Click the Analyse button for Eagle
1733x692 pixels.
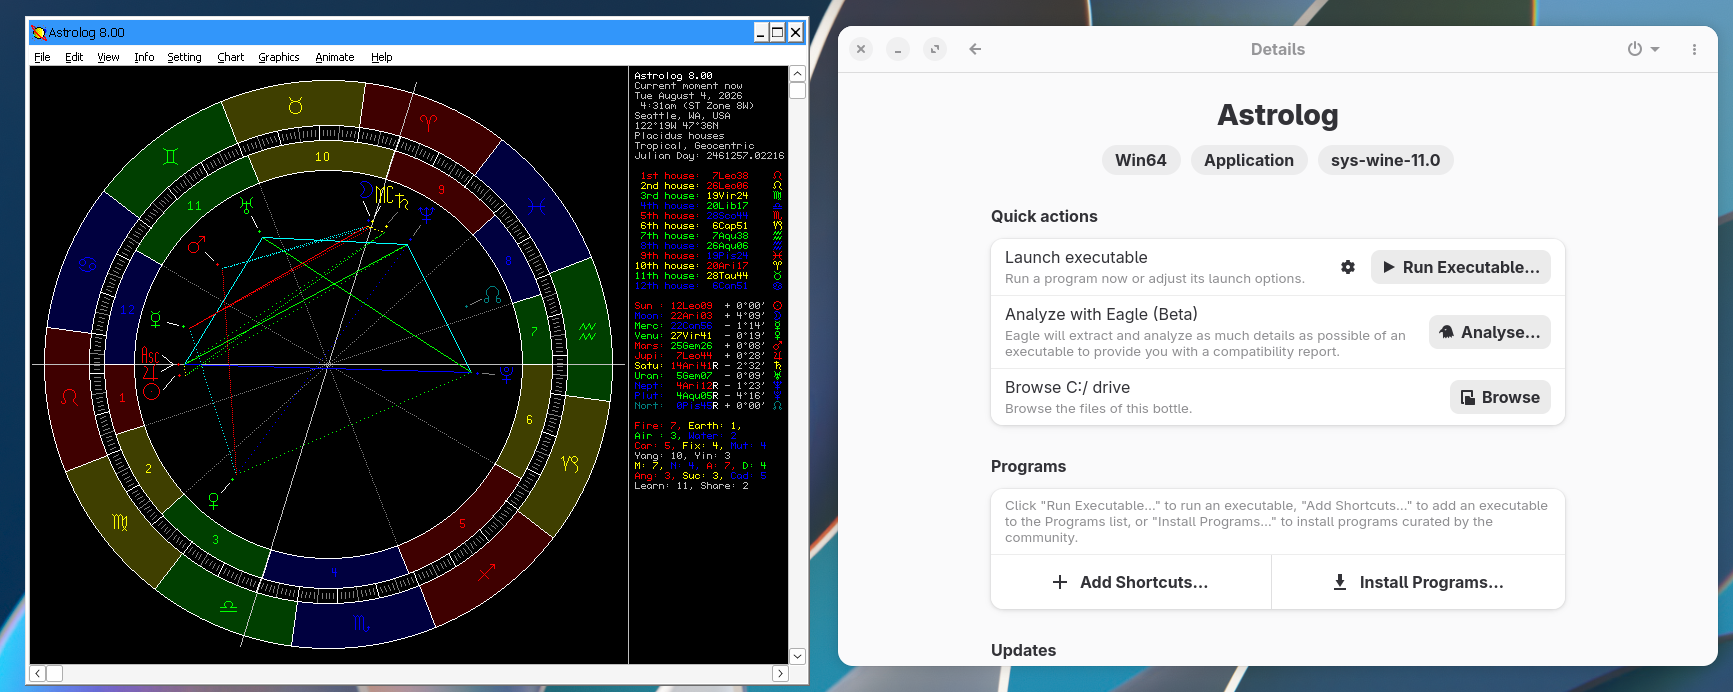(1489, 332)
